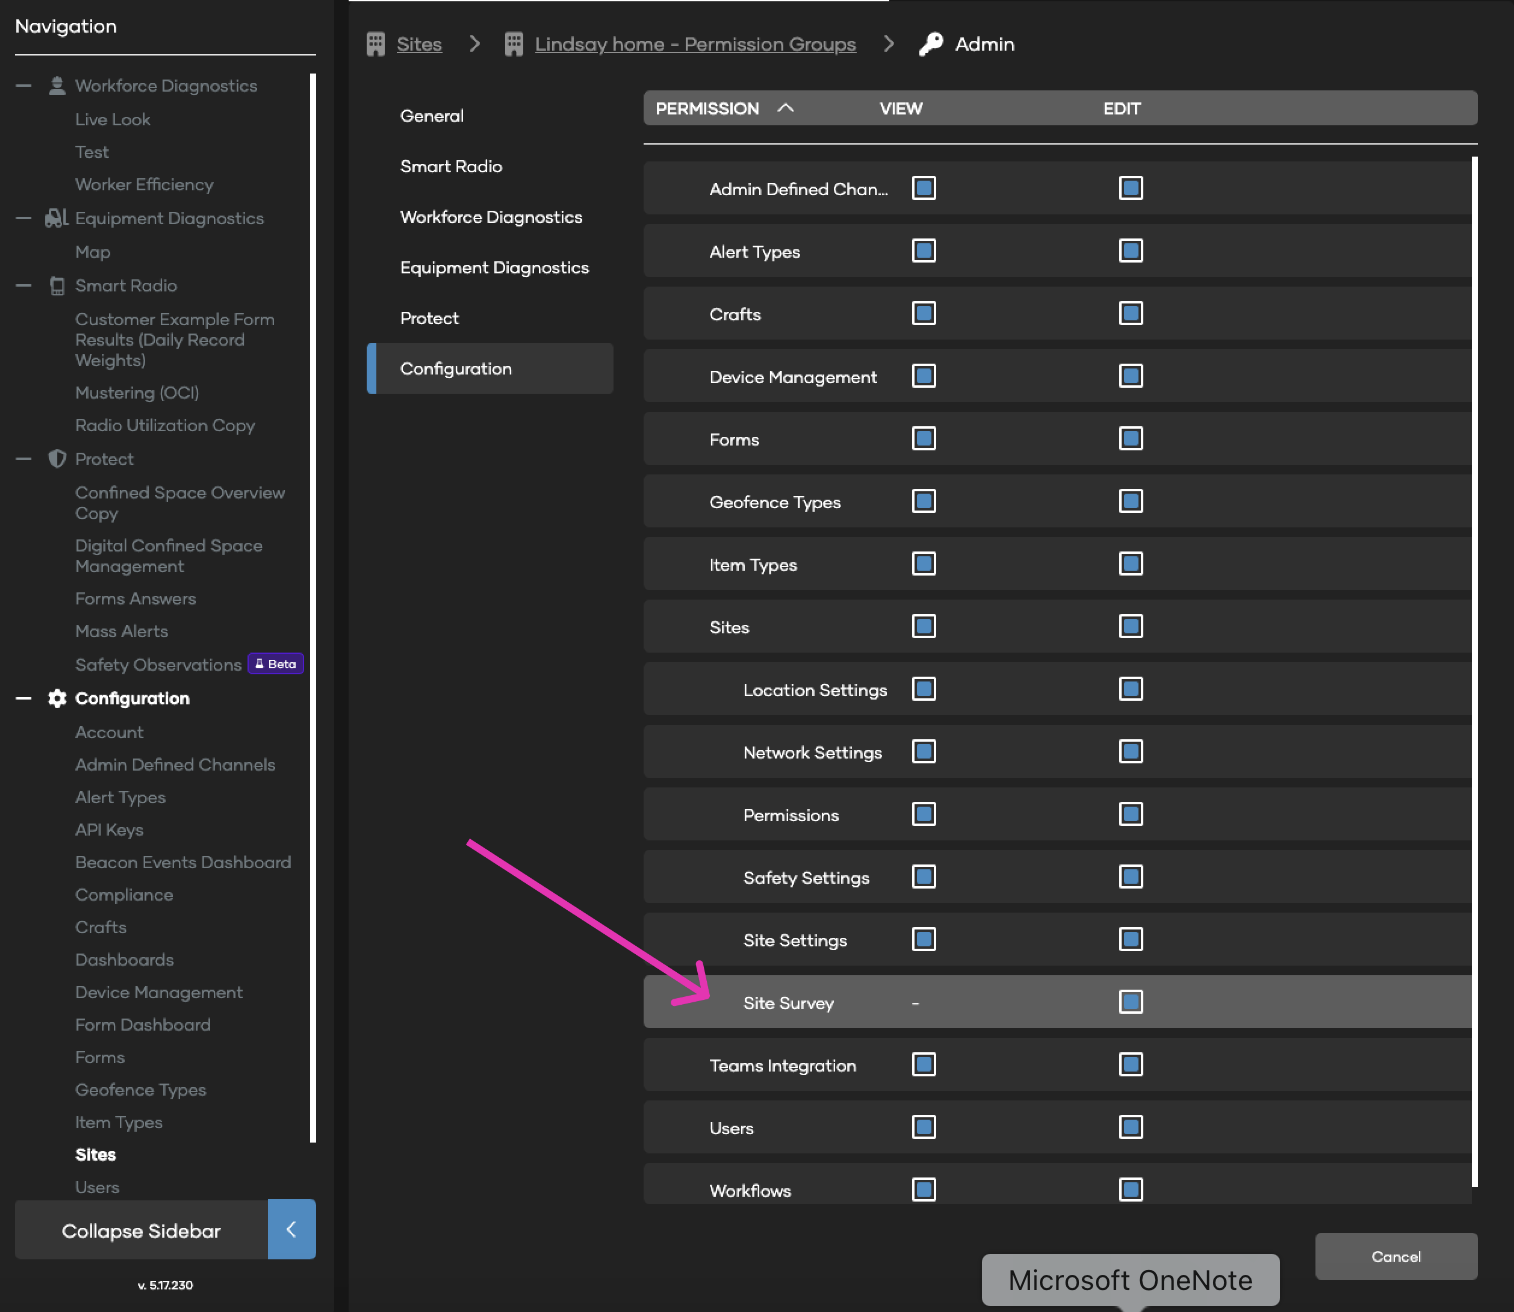Click the blue collapse sidebar arrow icon
The image size is (1514, 1312).
292,1229
